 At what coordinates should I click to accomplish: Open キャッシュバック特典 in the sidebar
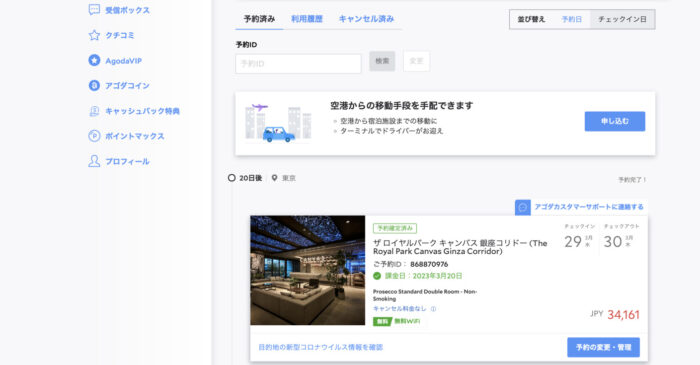click(x=142, y=111)
